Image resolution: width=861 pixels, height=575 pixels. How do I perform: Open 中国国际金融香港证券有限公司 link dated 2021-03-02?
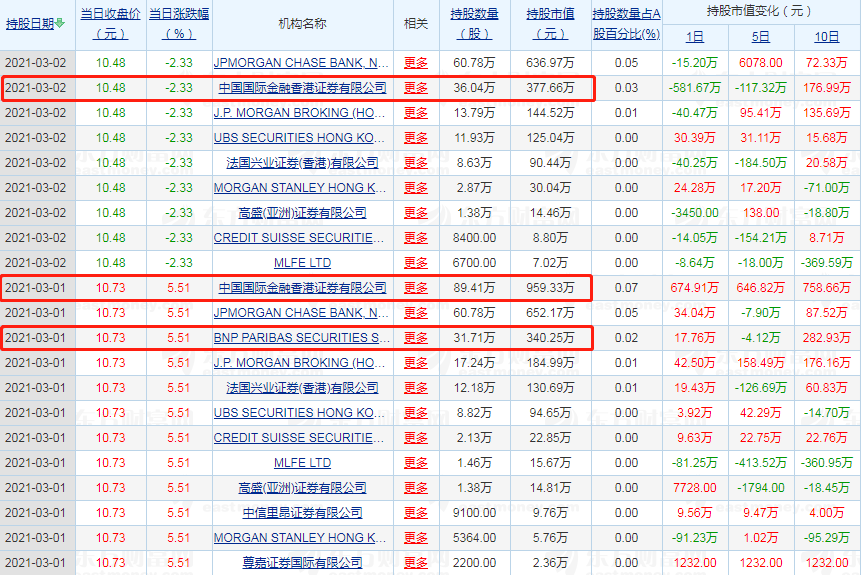pos(303,88)
